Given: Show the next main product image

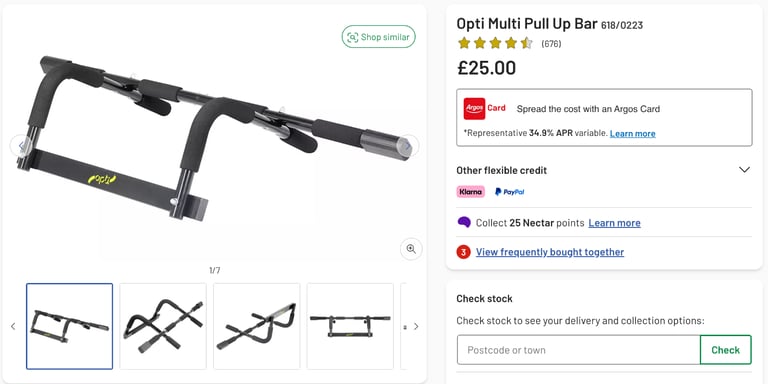Looking at the screenshot, I should pyautogui.click(x=408, y=145).
